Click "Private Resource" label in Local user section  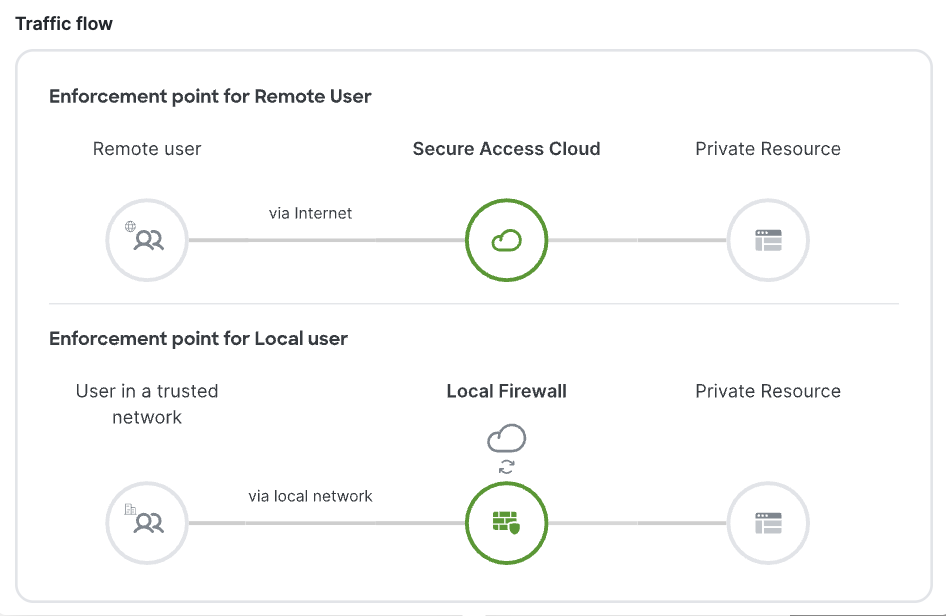point(767,391)
